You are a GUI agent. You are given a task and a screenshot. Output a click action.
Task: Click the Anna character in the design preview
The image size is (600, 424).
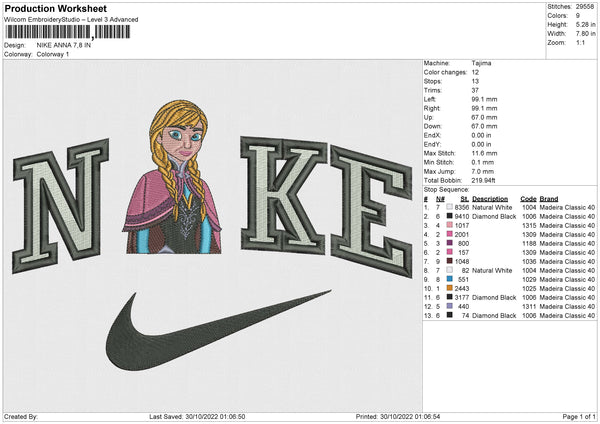pos(172,177)
